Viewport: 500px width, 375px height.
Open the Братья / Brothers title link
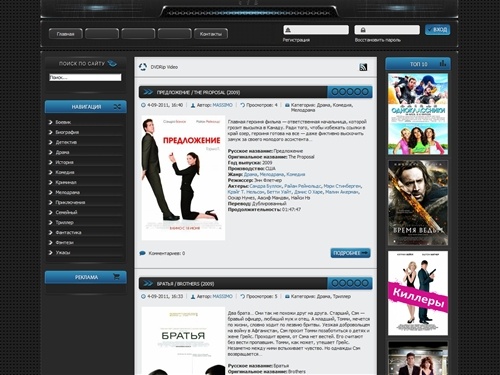185,284
